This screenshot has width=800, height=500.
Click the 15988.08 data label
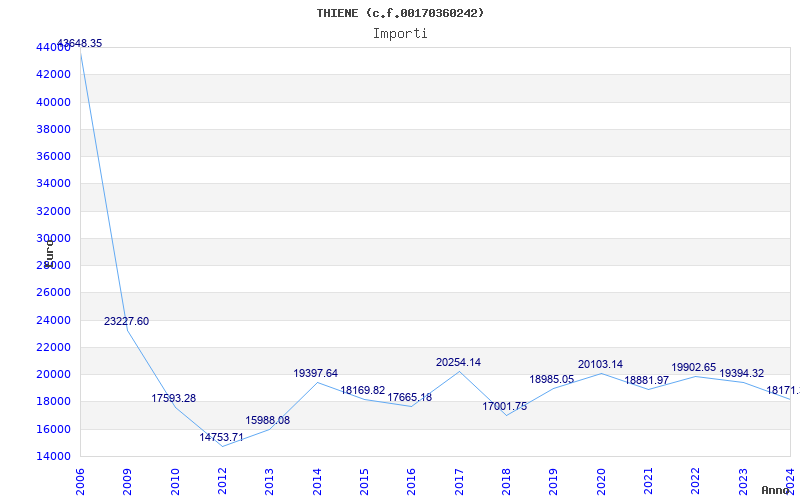coord(268,421)
